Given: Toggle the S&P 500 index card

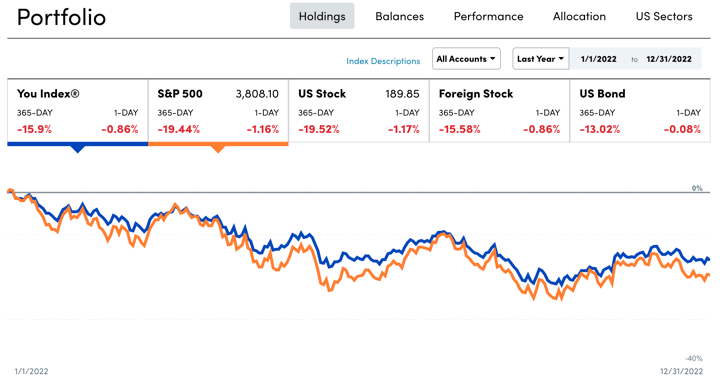Looking at the screenshot, I should 218,111.
